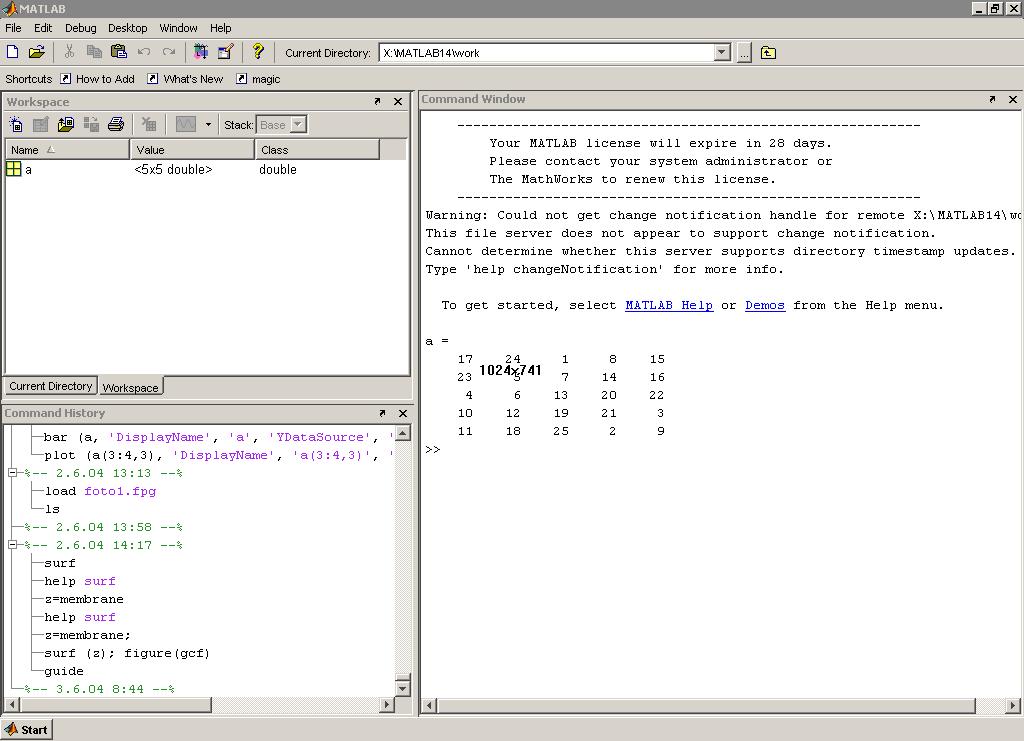
Task: Undock the Command History panel
Action: pos(382,413)
